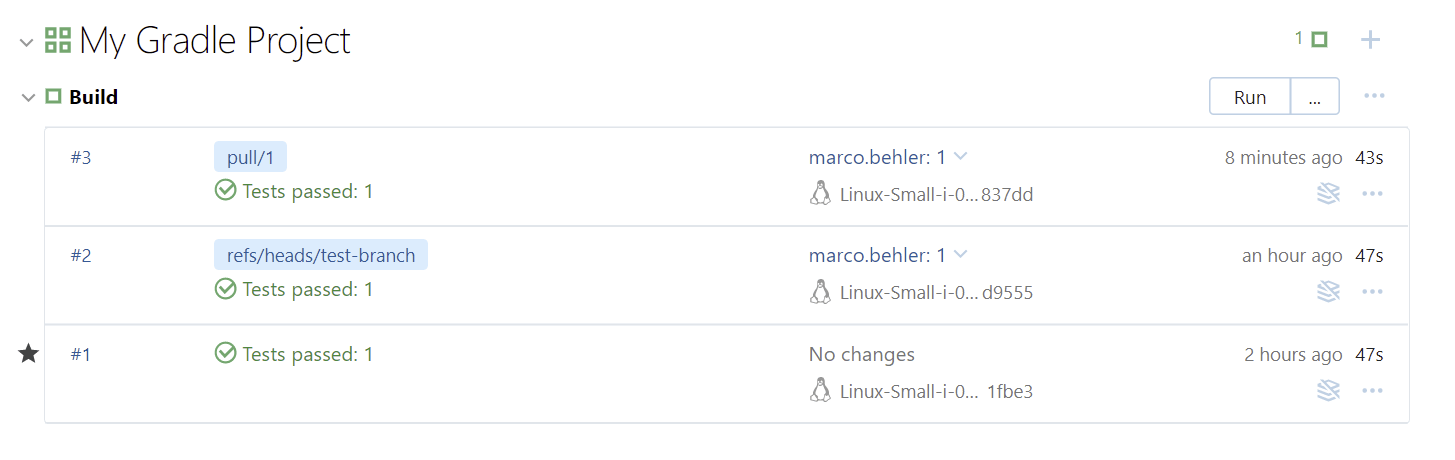Viewport: 1455px width, 460px height.
Task: Expand the marco.behler changes dropdown on build #2
Action: [x=961, y=255]
